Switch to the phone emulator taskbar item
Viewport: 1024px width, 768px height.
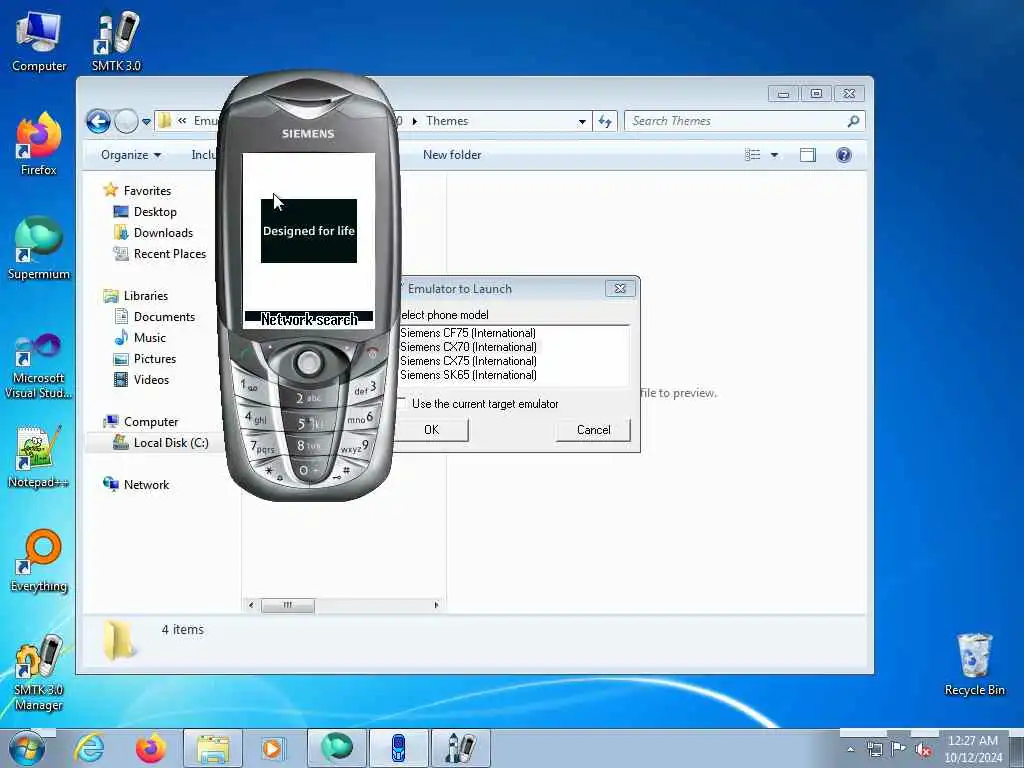click(x=399, y=748)
